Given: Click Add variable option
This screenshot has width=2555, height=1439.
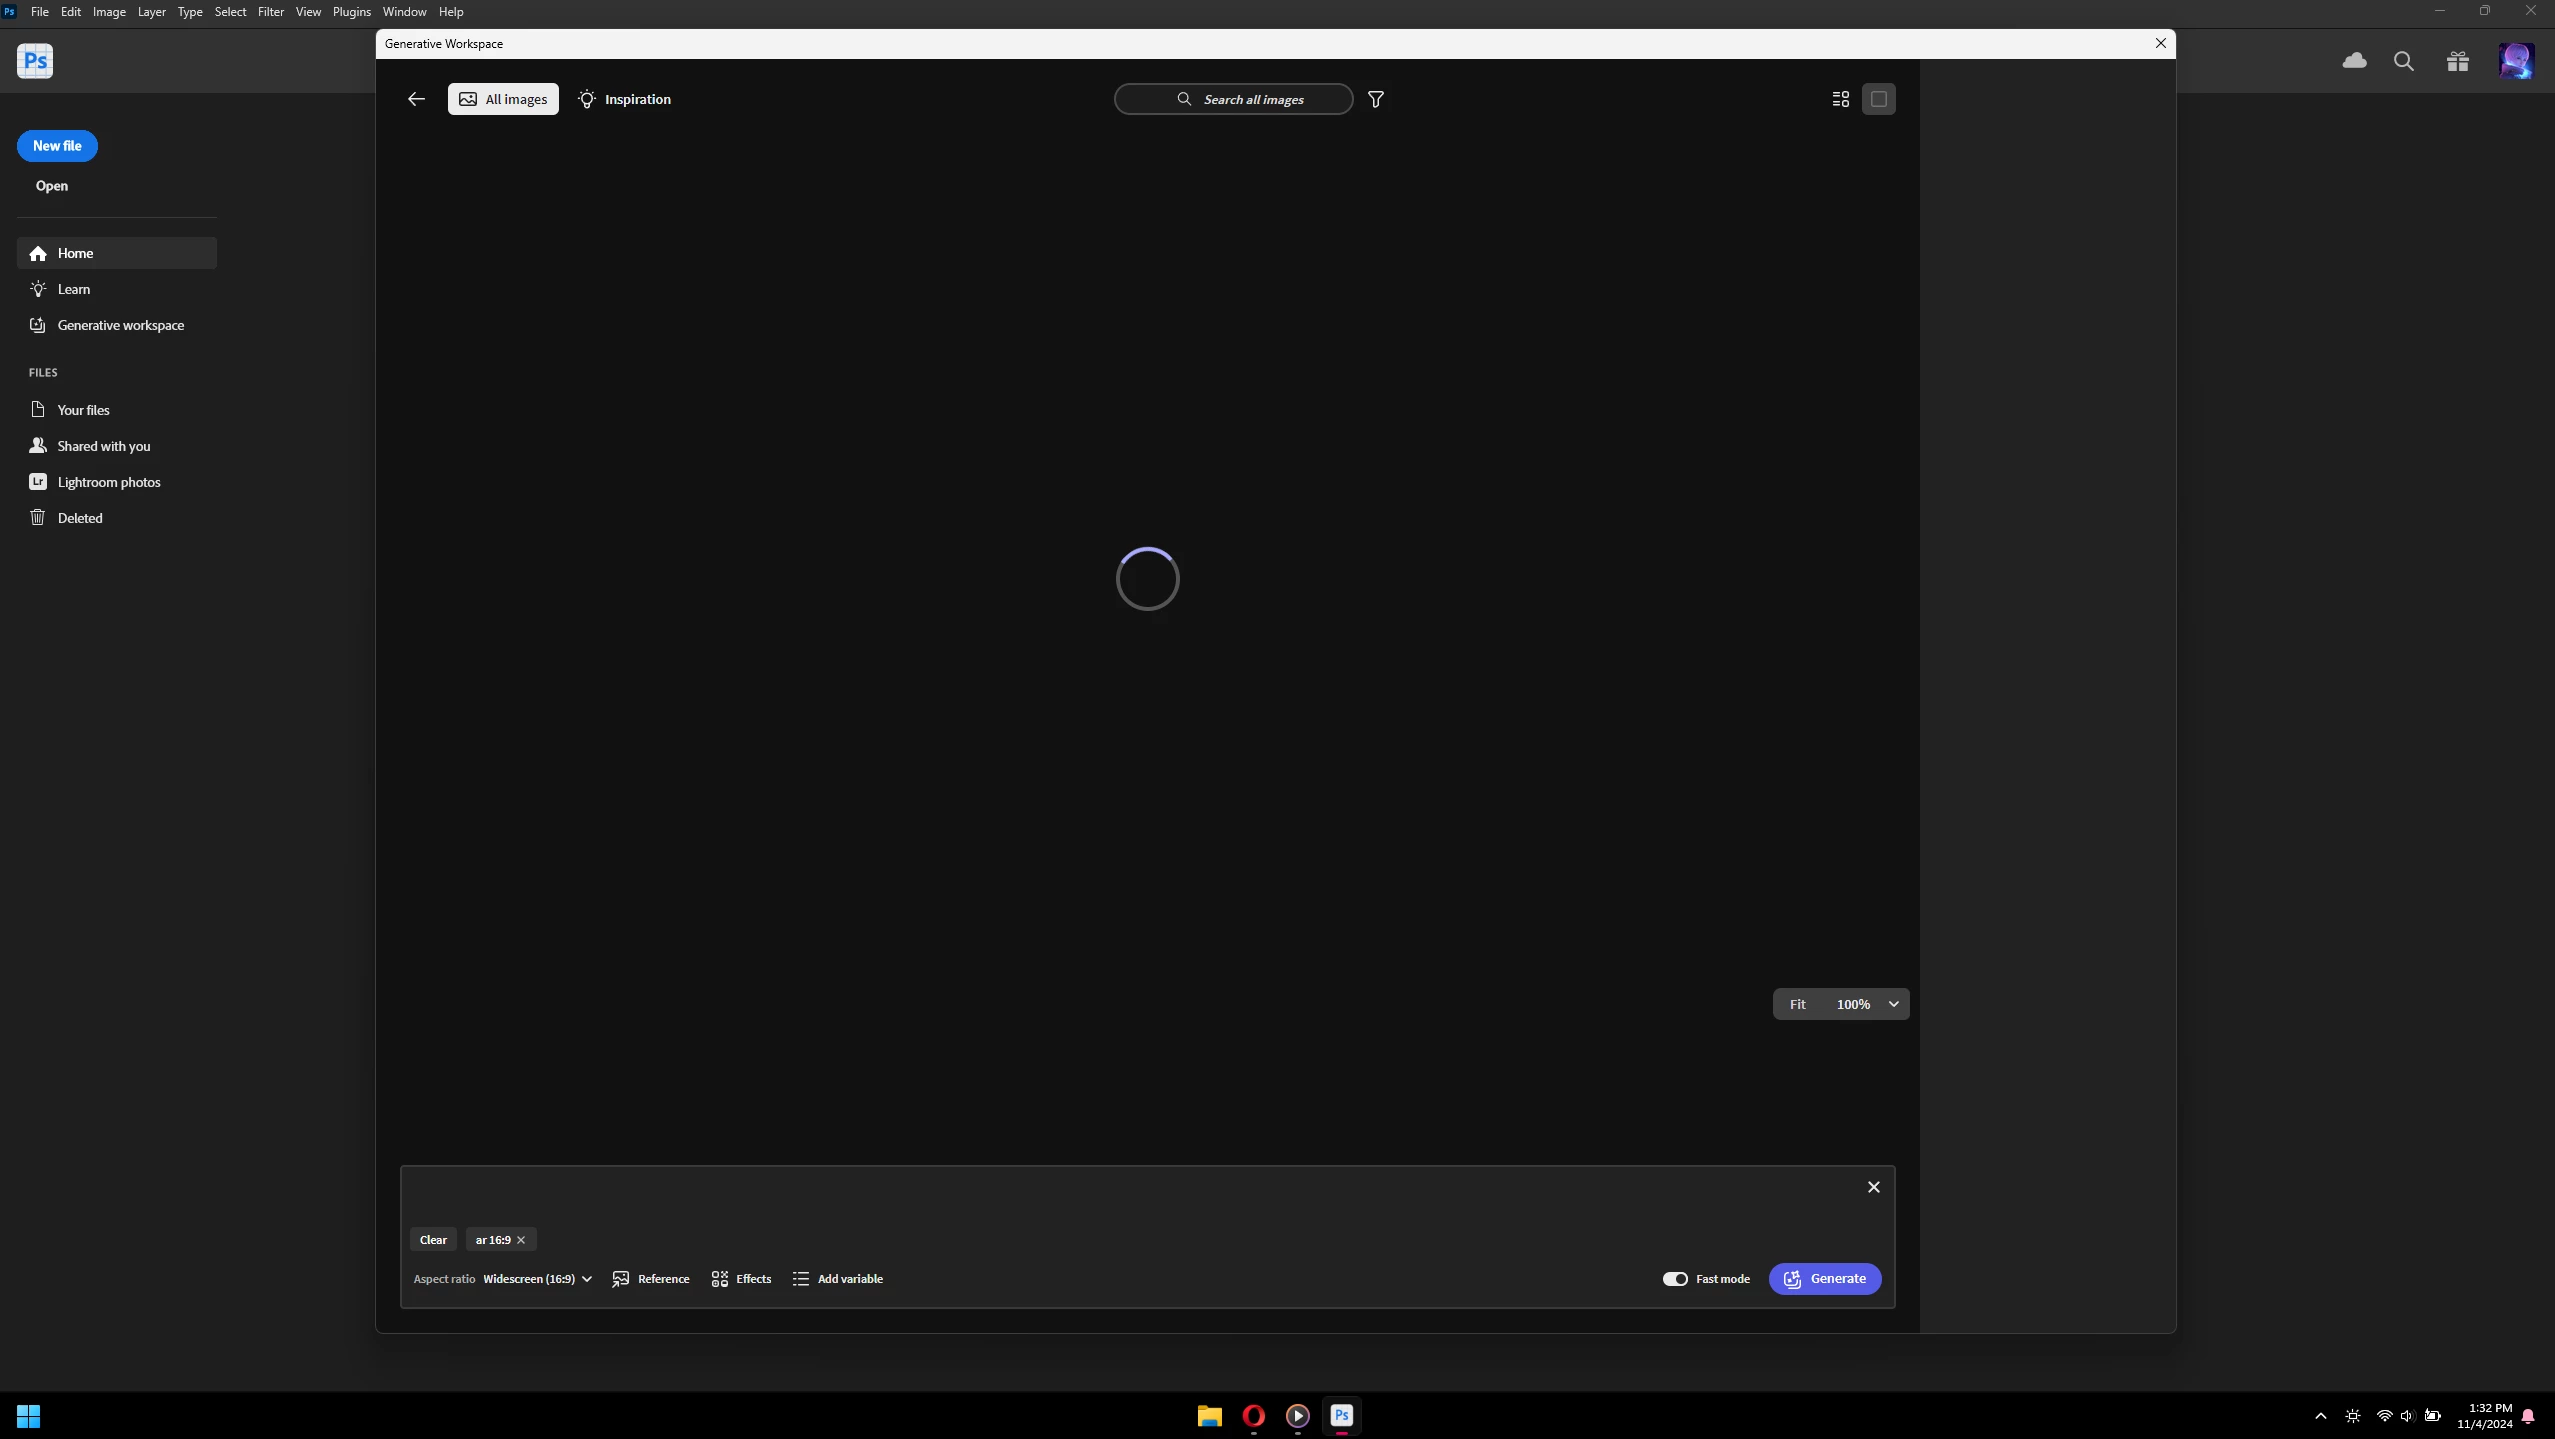Looking at the screenshot, I should tap(838, 1278).
